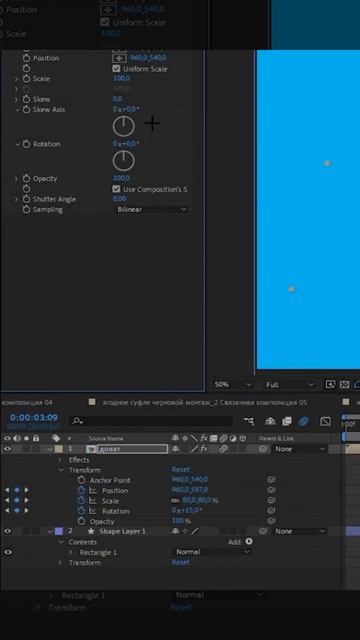360x640 pixels.
Task: Click the lock column header icon
Action: pyautogui.click(x=36, y=438)
